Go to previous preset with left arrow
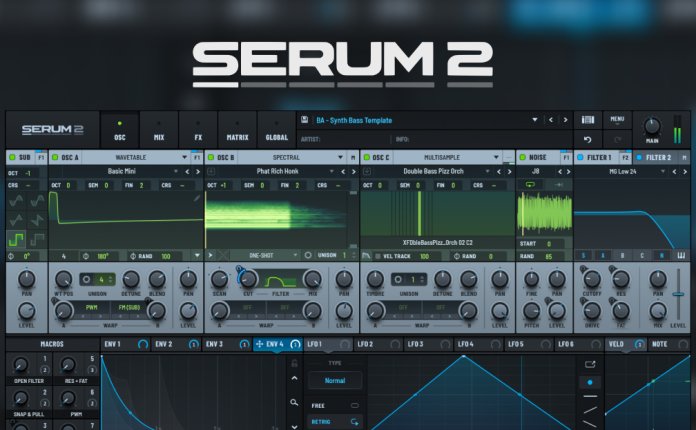Image resolution: width=696 pixels, height=430 pixels. pyautogui.click(x=551, y=120)
